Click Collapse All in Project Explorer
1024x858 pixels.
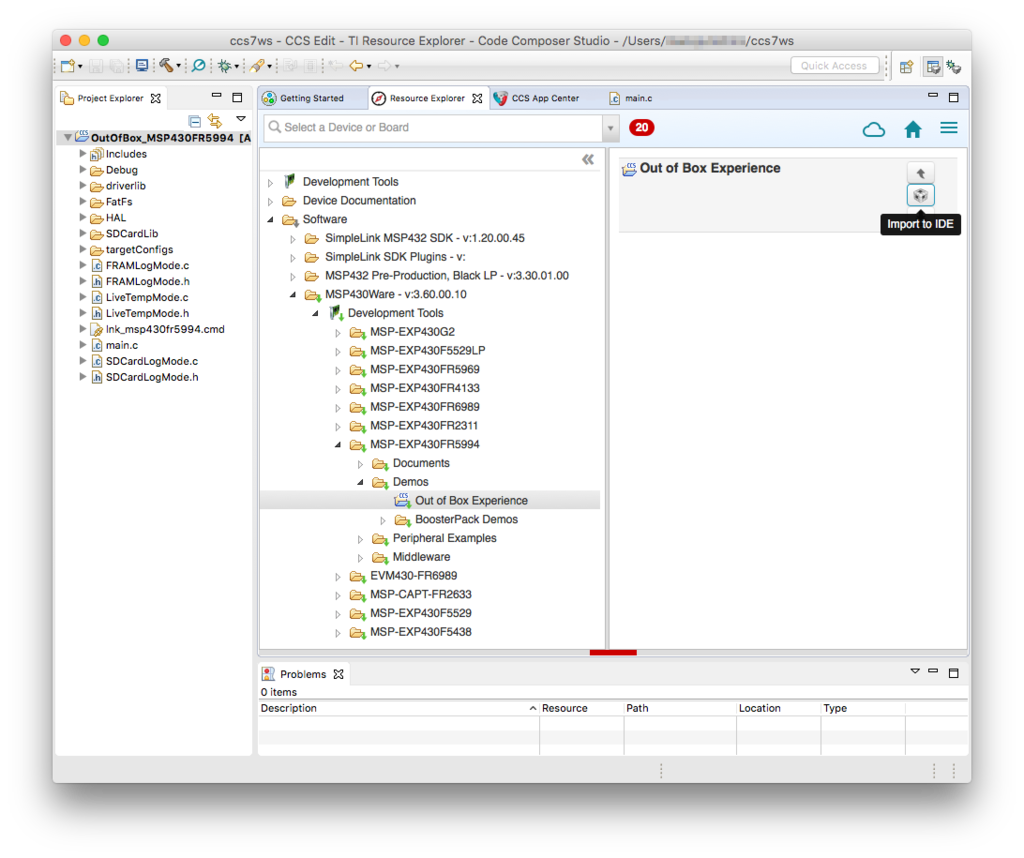[x=195, y=121]
